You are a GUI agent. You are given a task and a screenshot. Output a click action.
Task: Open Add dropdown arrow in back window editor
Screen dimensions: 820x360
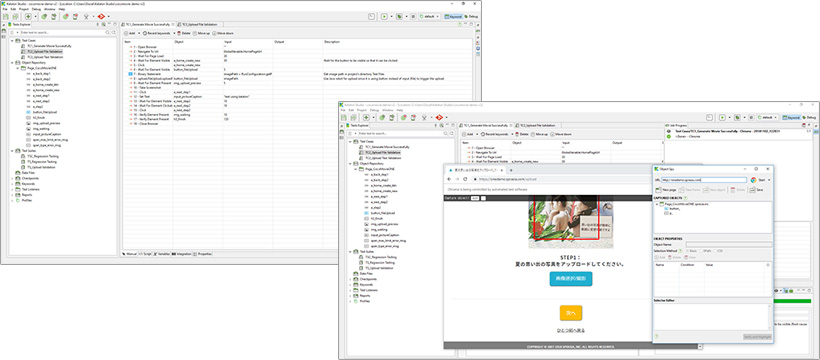(x=139, y=33)
